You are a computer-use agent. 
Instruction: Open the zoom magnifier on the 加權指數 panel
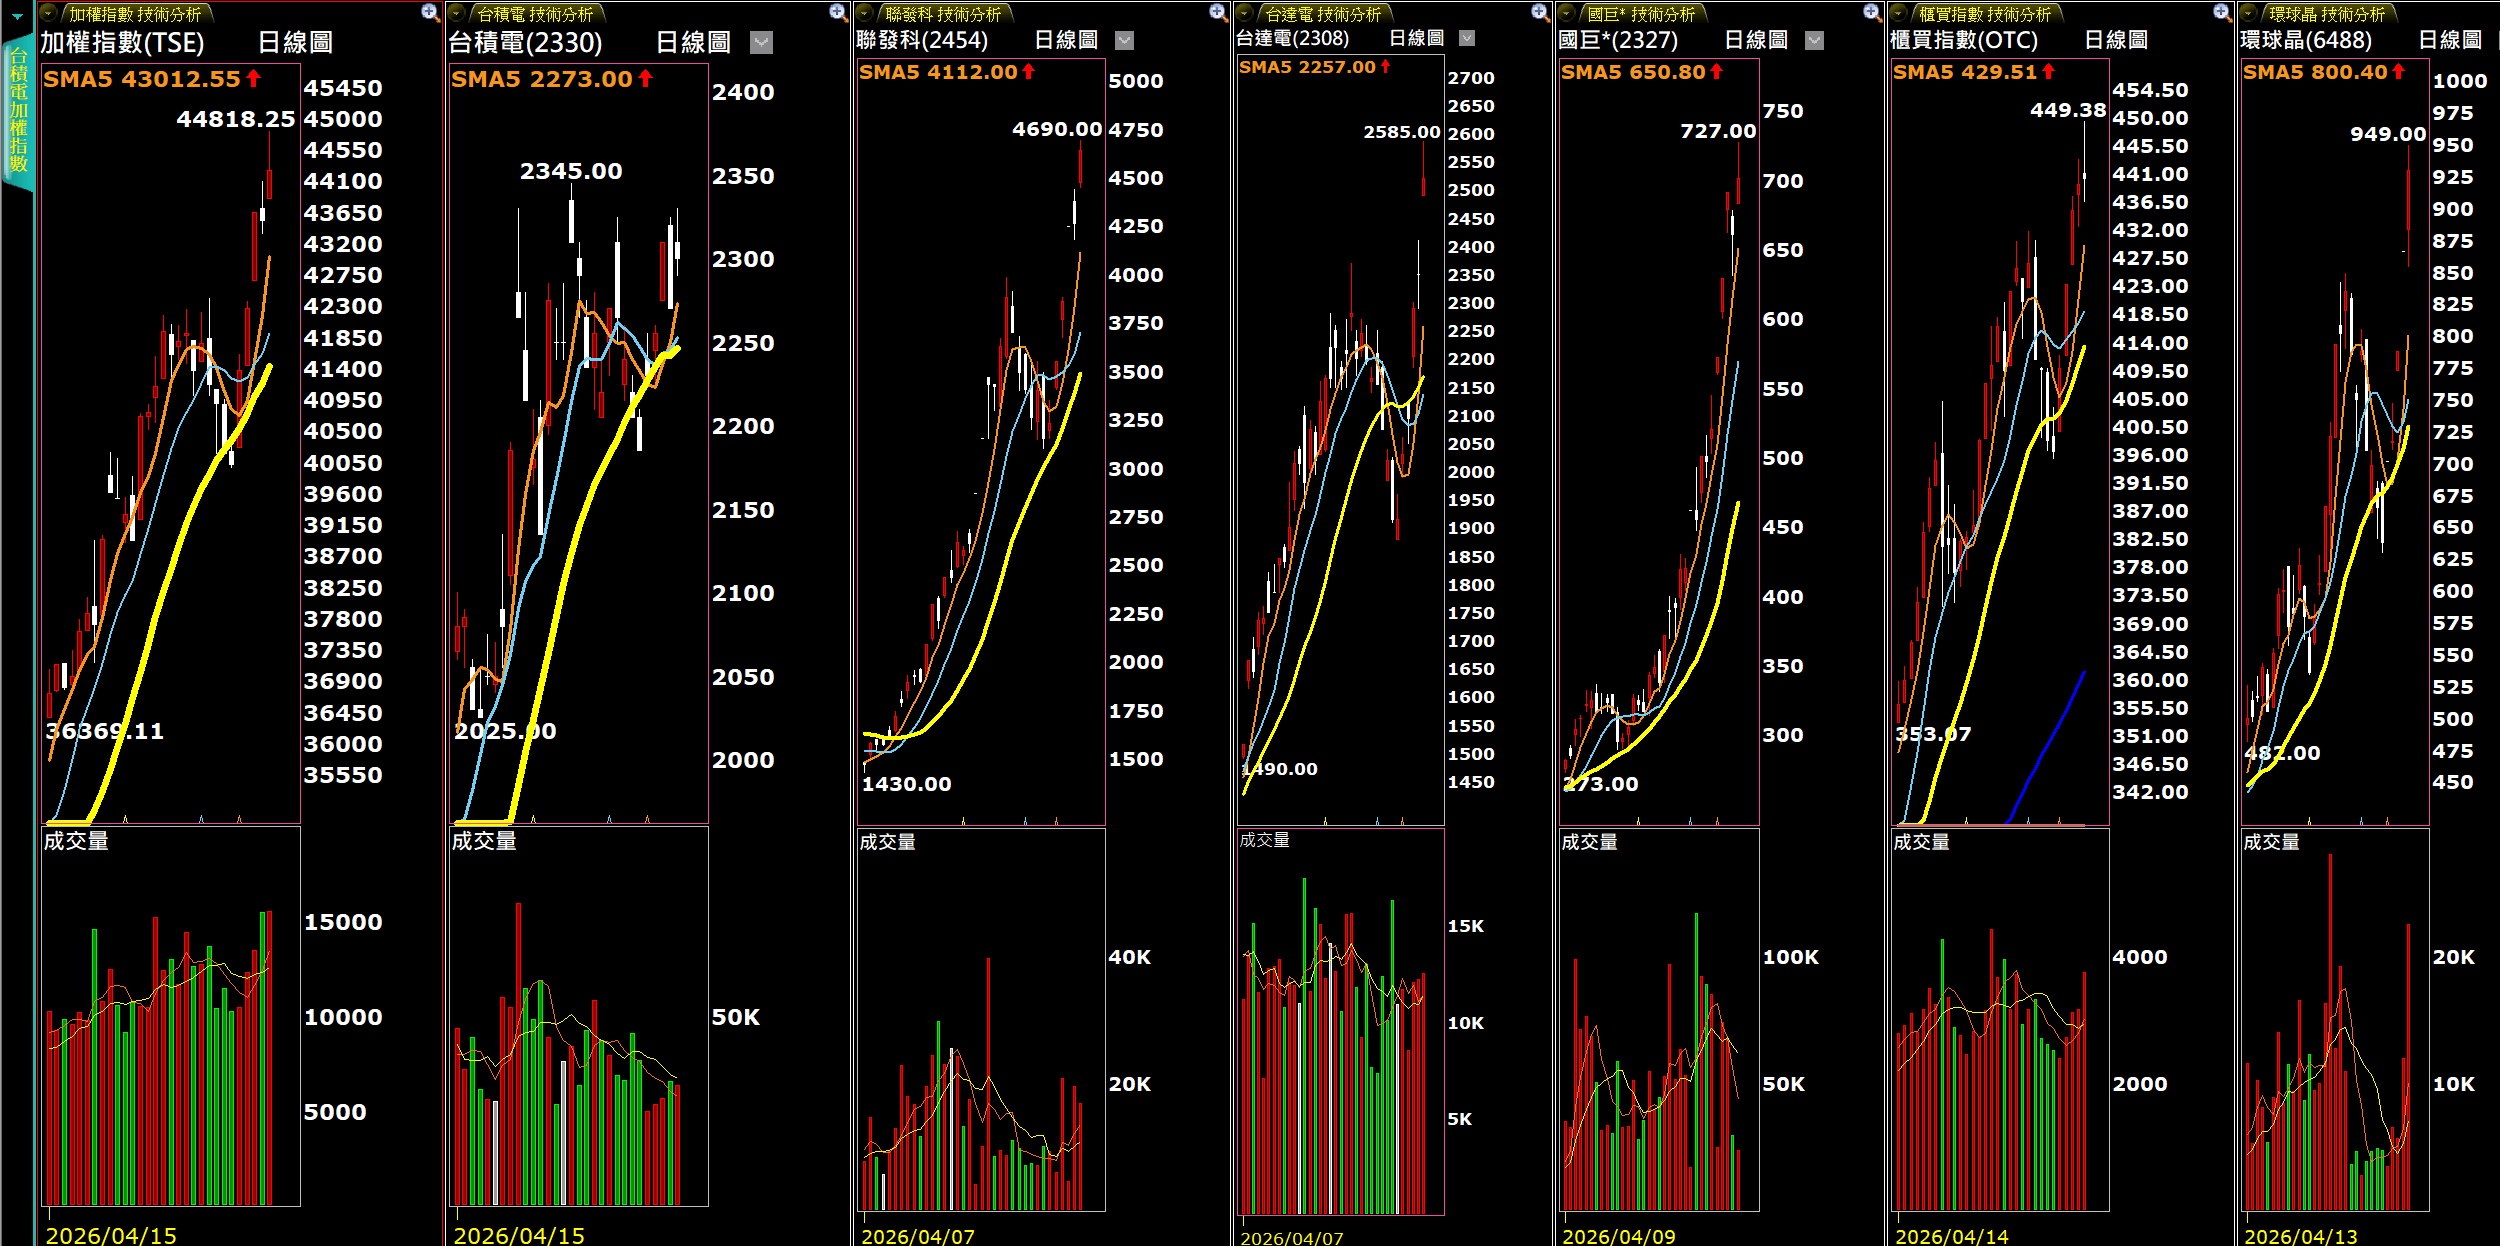430,13
